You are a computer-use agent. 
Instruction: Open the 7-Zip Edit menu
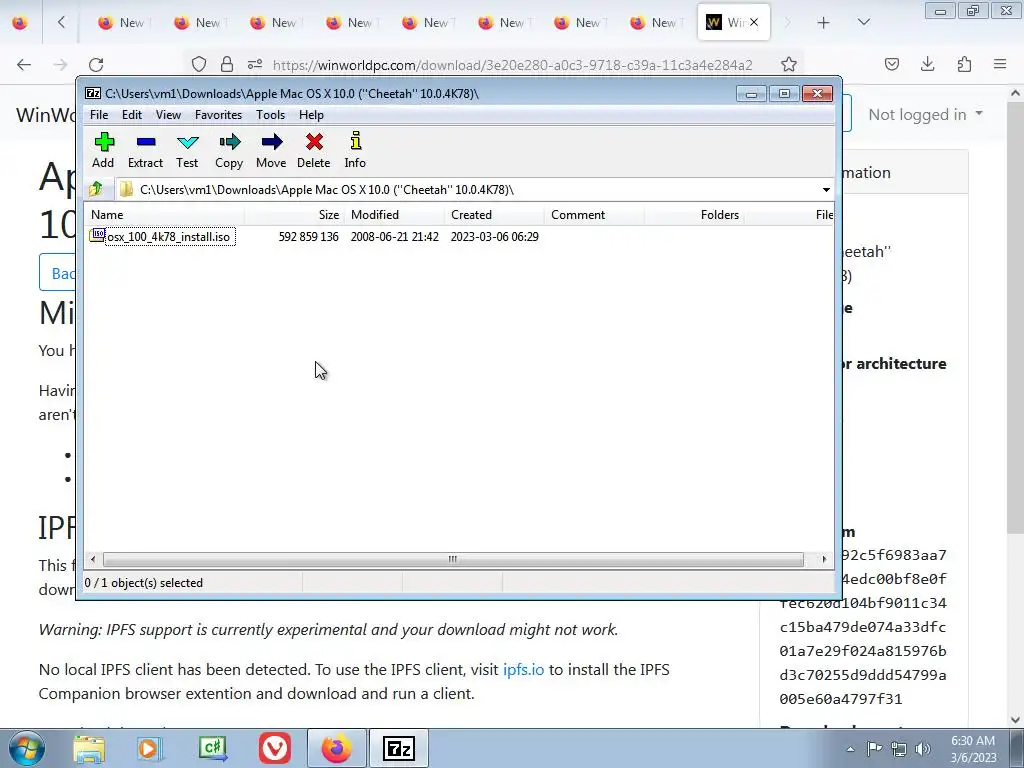132,115
